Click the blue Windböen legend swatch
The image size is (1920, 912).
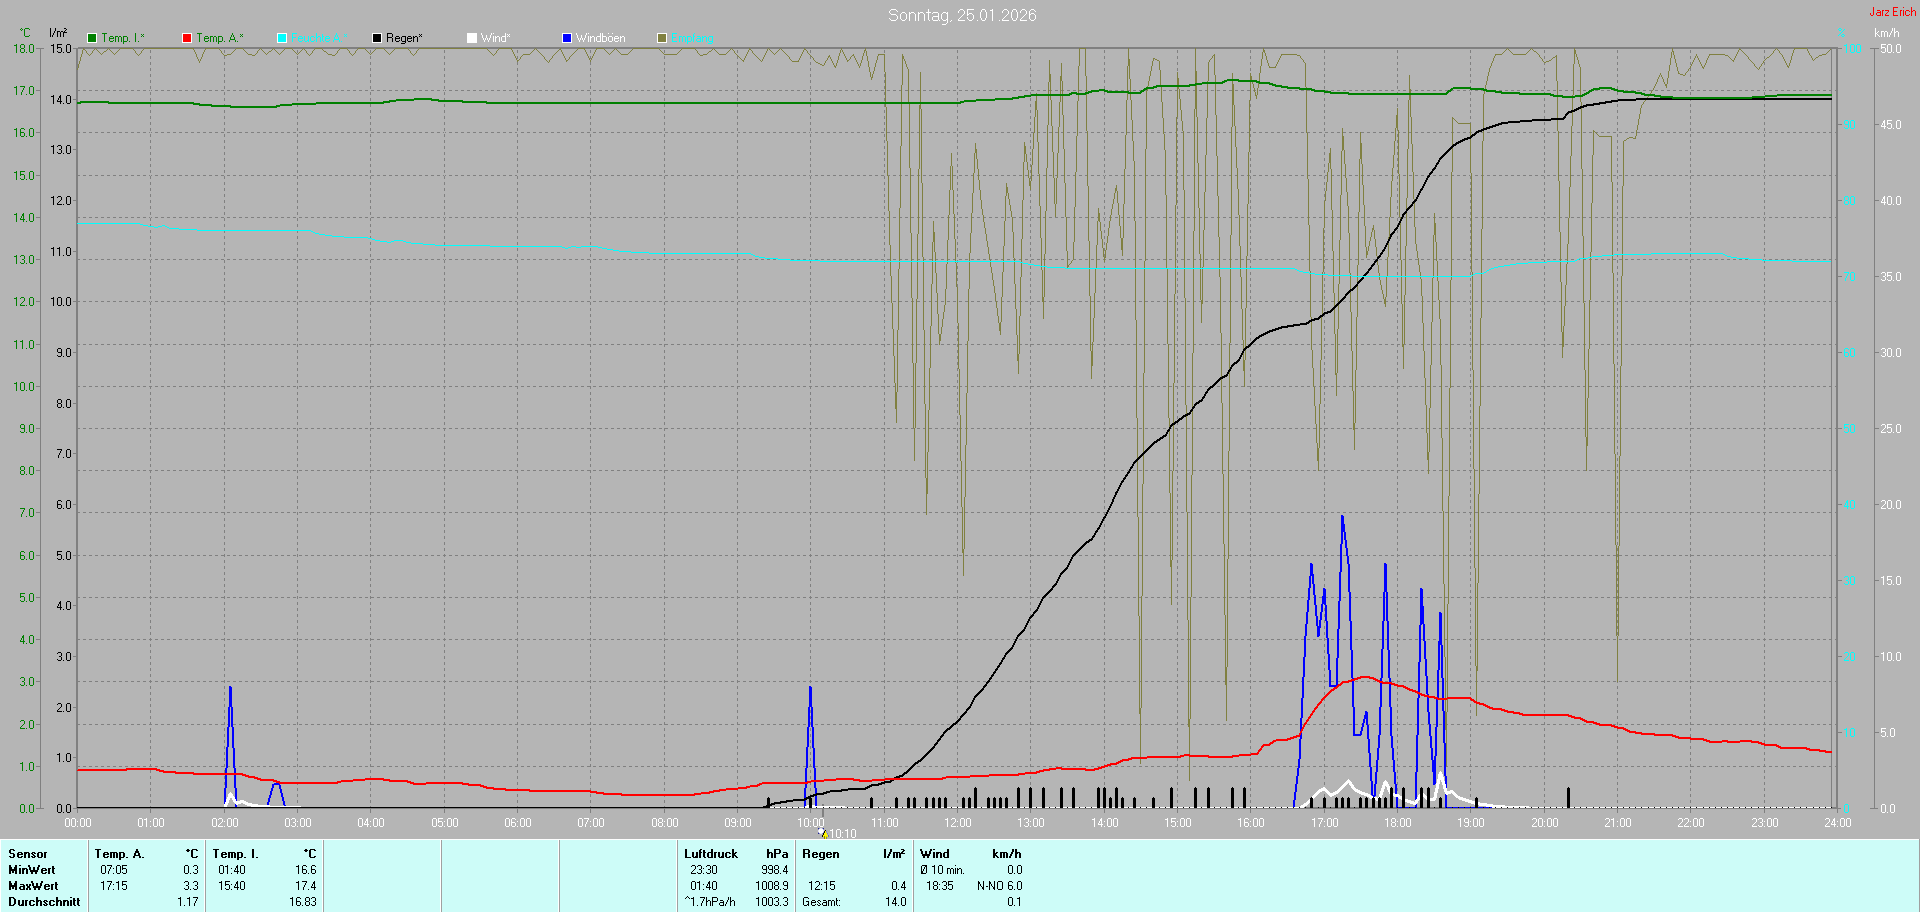click(567, 38)
